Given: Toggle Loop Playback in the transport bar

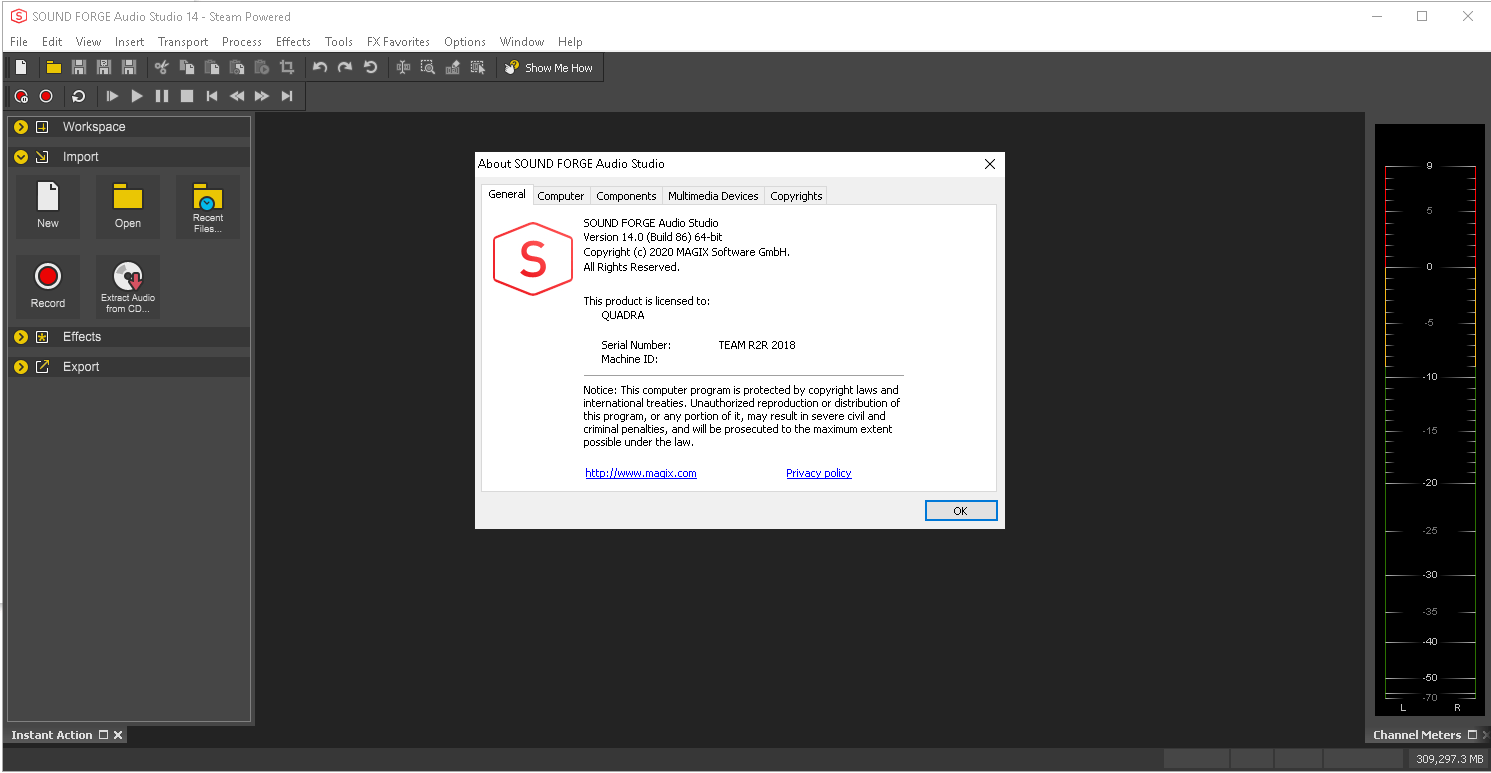Looking at the screenshot, I should pyautogui.click(x=79, y=96).
